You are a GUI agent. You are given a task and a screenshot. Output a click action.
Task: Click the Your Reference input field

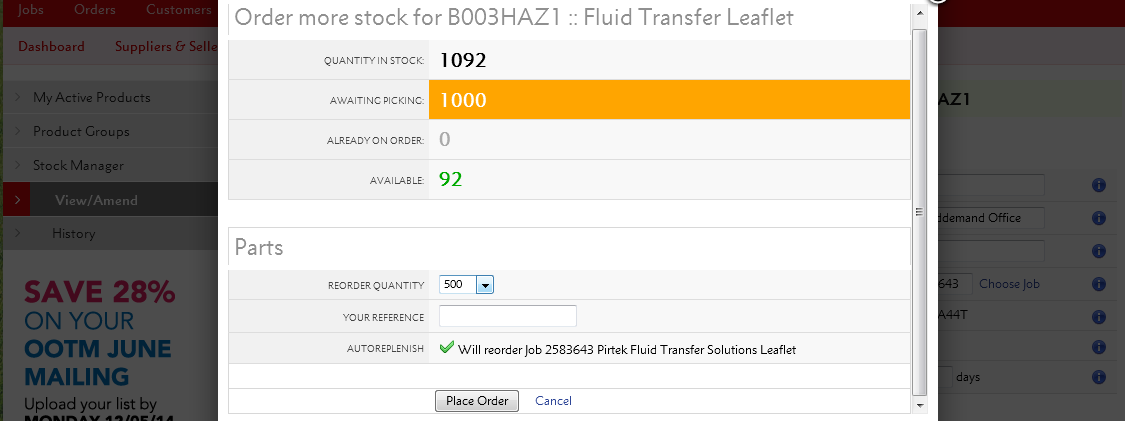click(x=508, y=316)
